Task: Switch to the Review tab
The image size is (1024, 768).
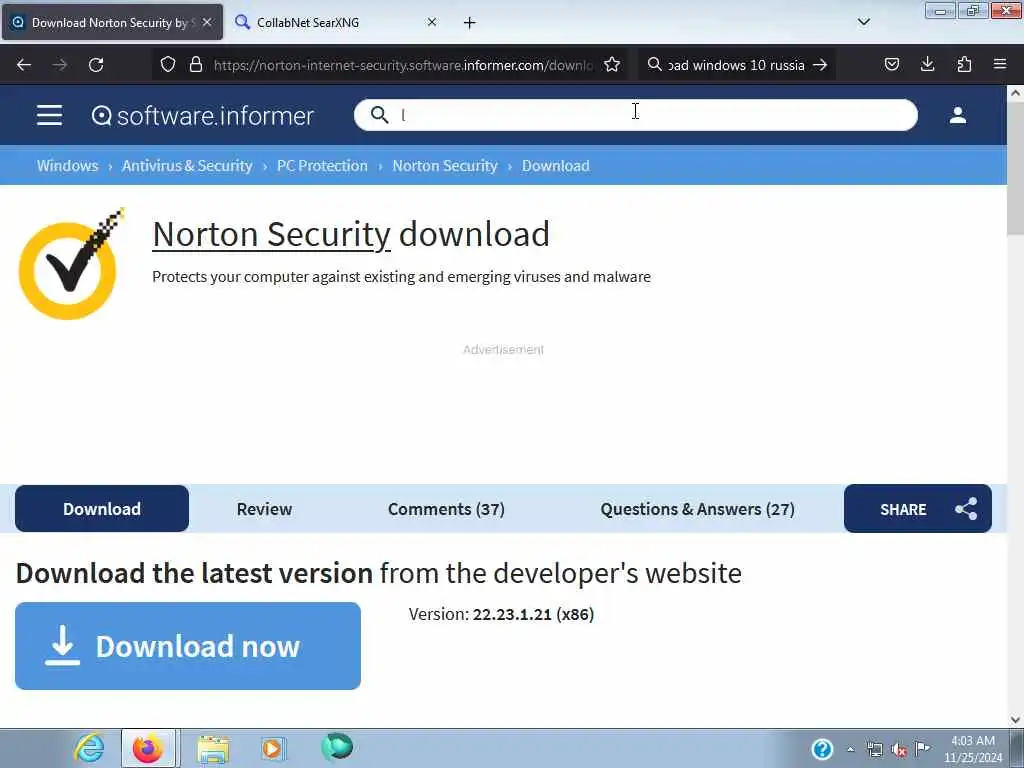Action: 264,509
